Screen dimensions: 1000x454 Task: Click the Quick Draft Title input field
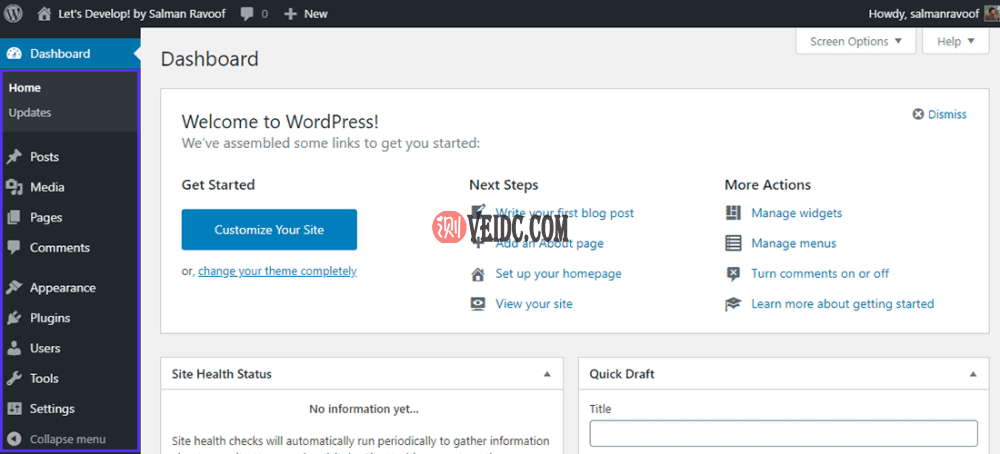pos(783,433)
